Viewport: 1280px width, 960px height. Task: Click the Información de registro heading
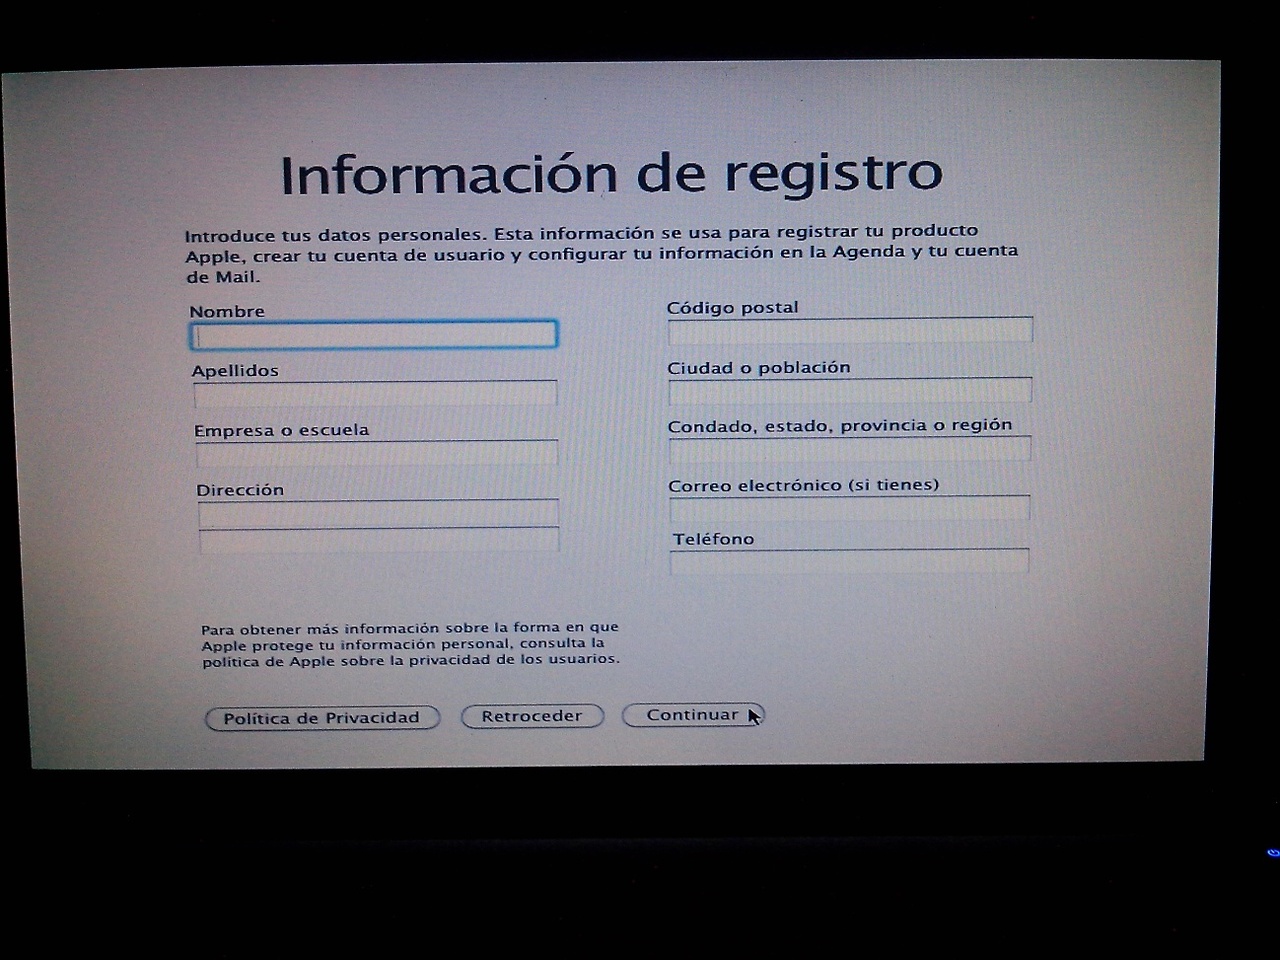coord(611,174)
